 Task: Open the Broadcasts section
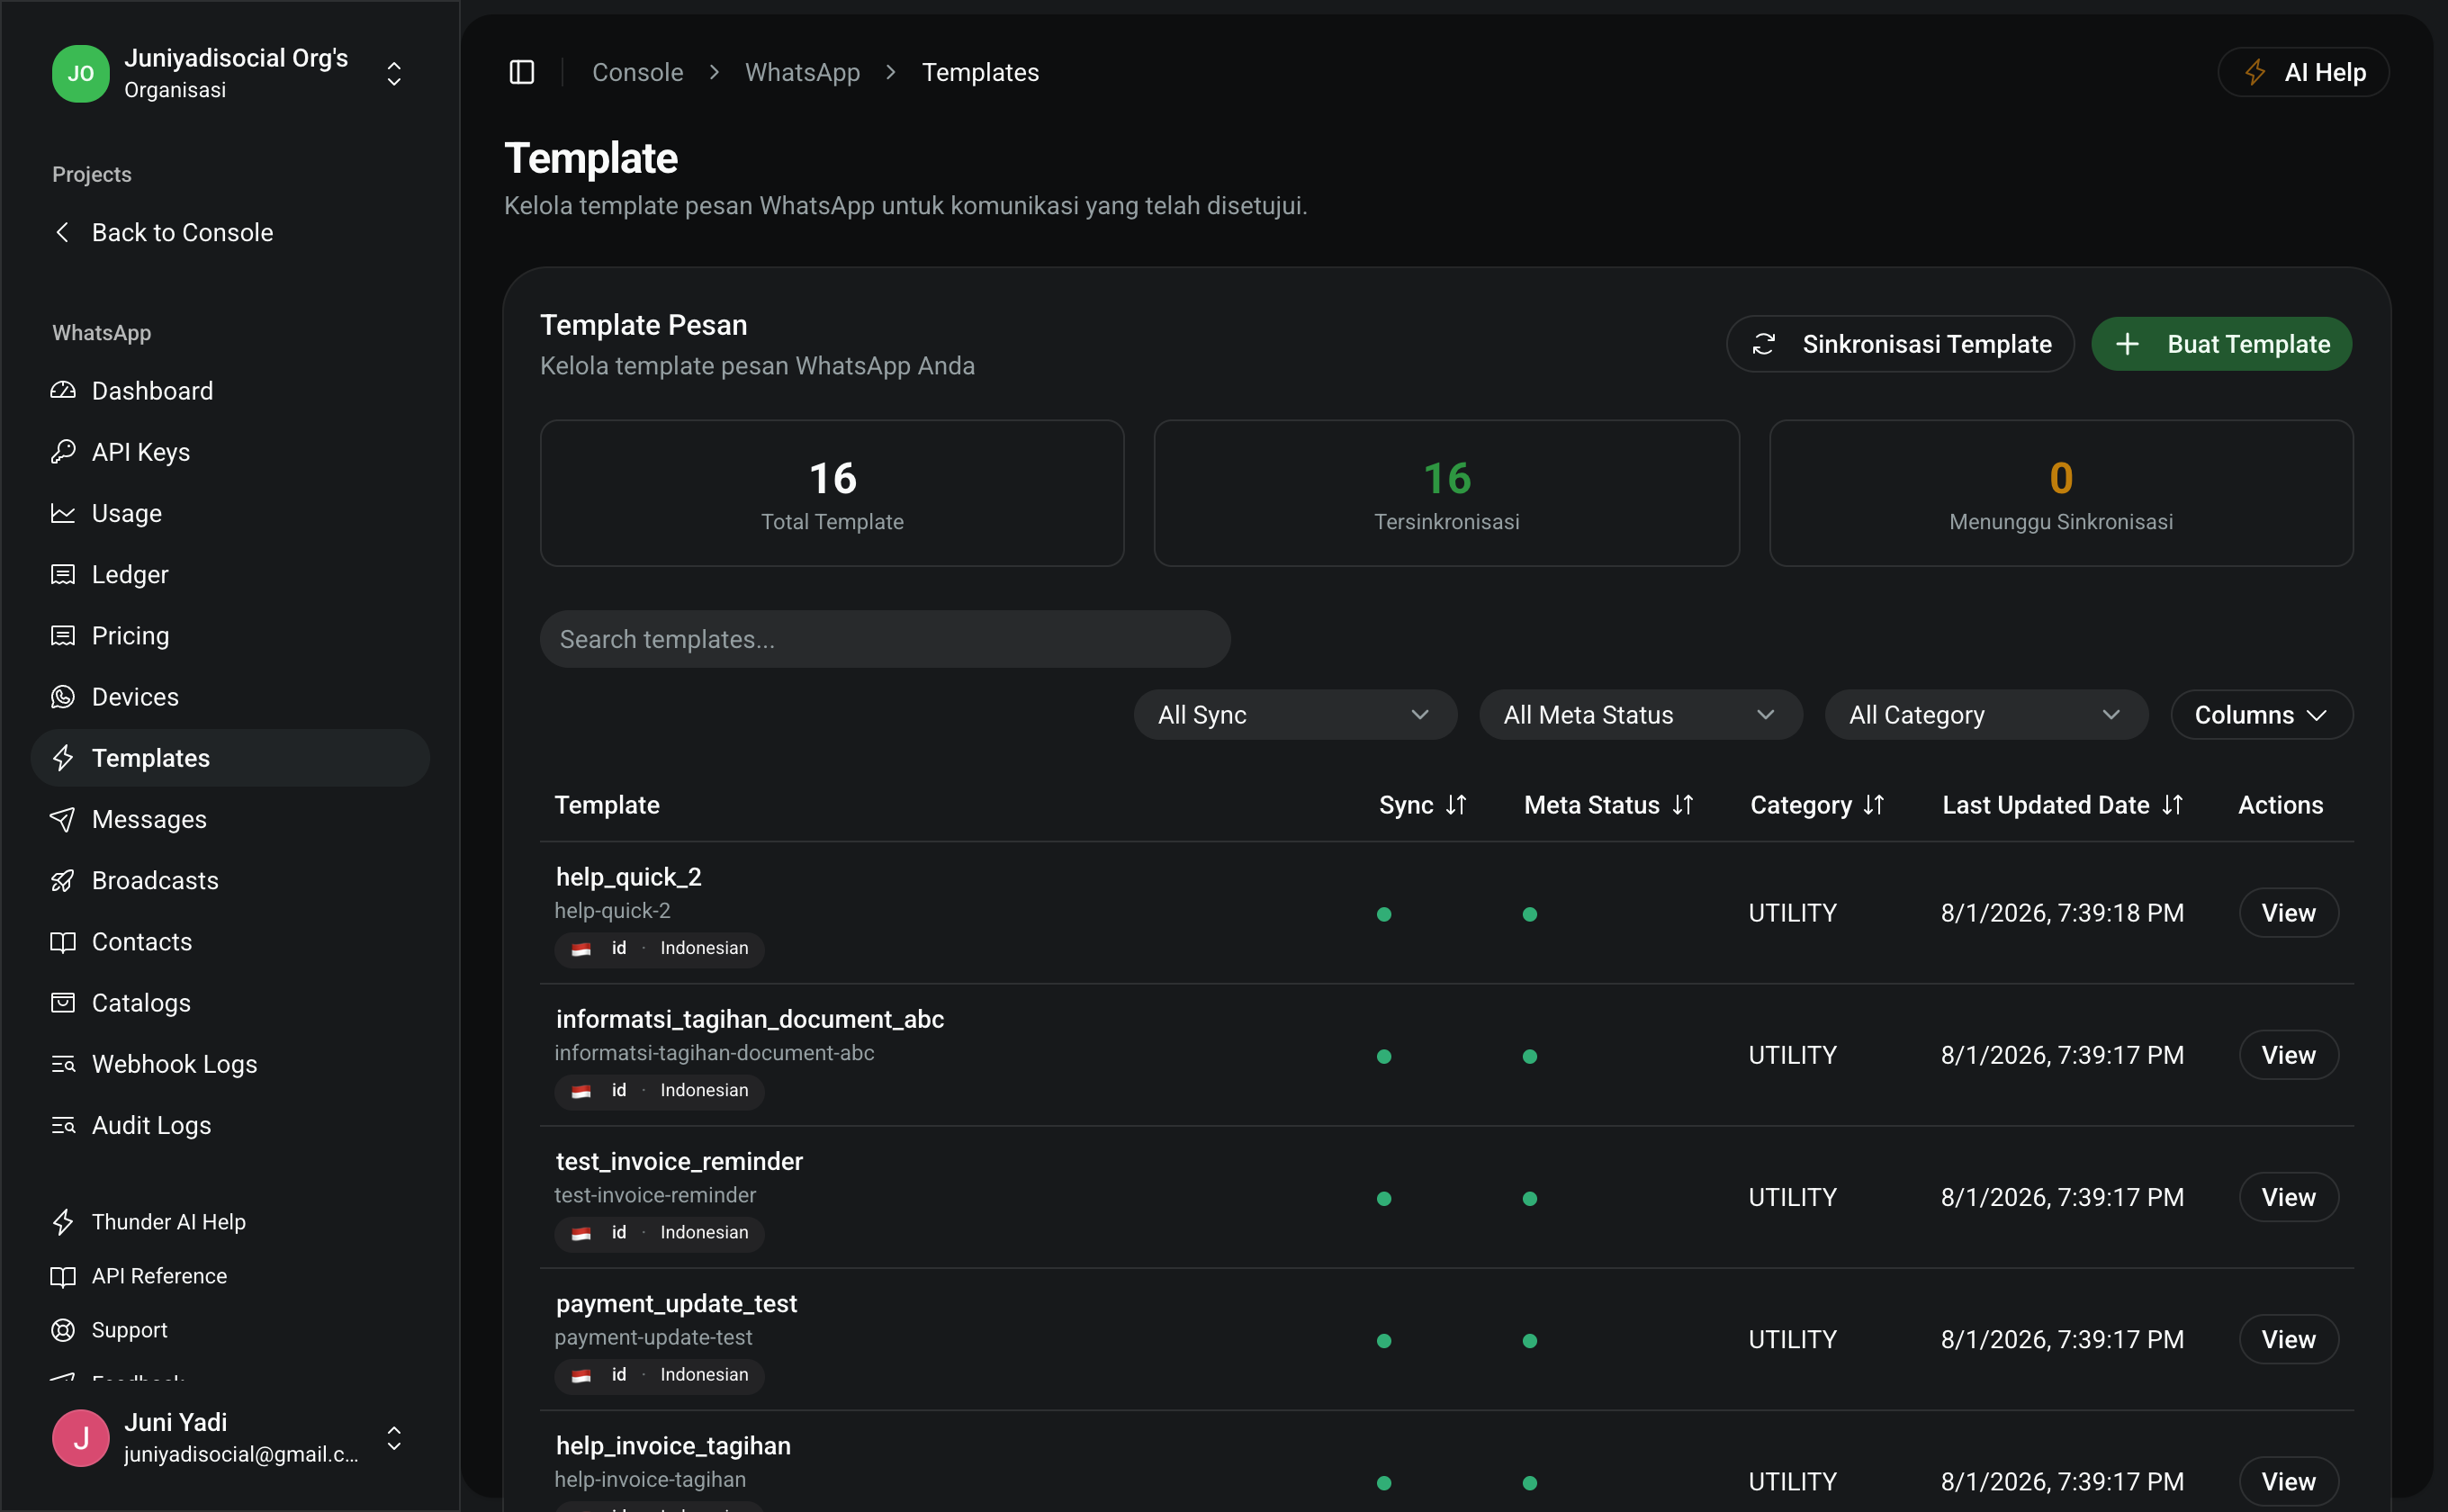[231, 880]
